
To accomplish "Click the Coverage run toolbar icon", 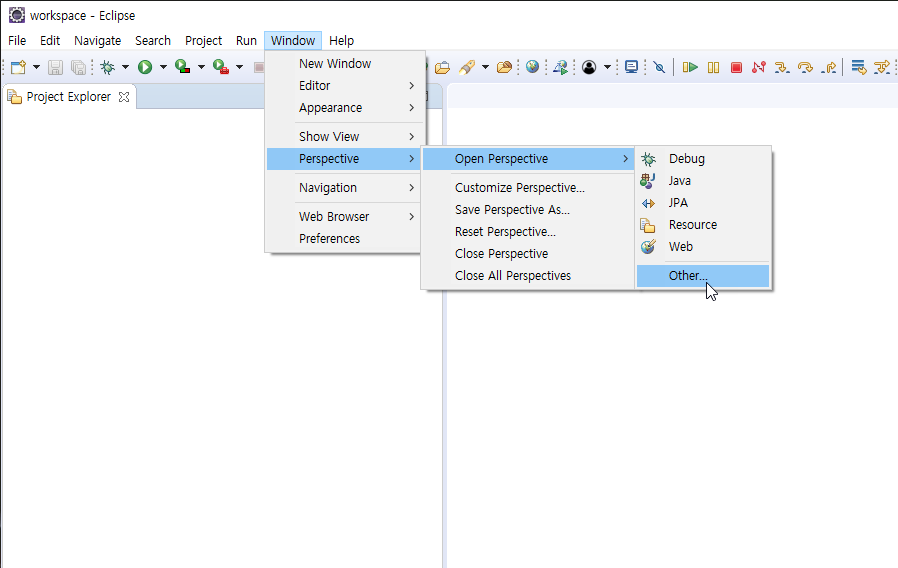I will point(183,67).
